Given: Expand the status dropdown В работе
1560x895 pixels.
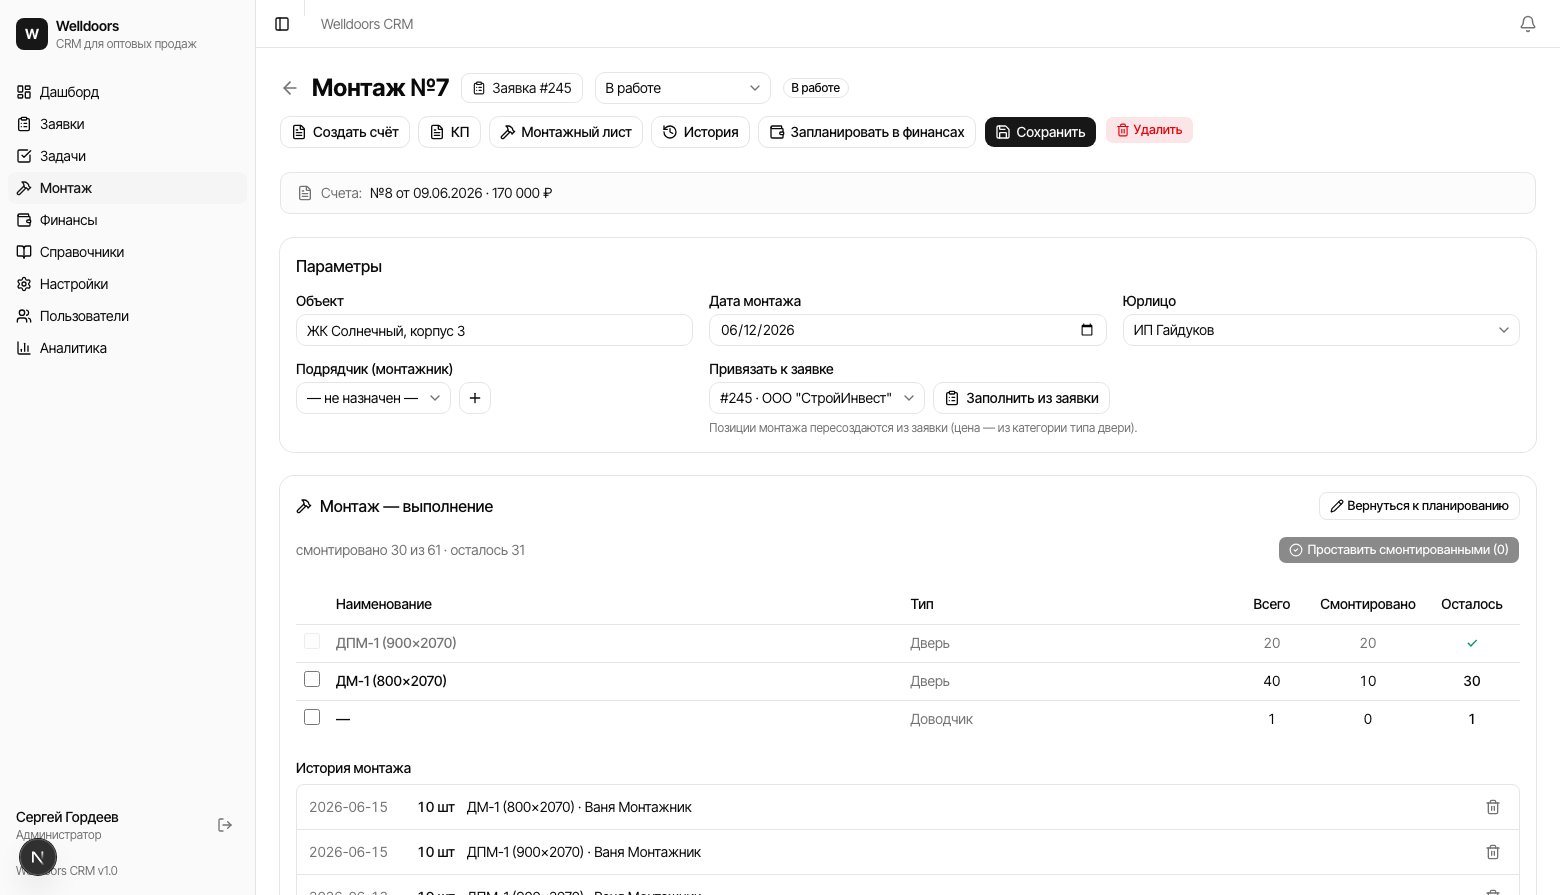Looking at the screenshot, I should (683, 88).
